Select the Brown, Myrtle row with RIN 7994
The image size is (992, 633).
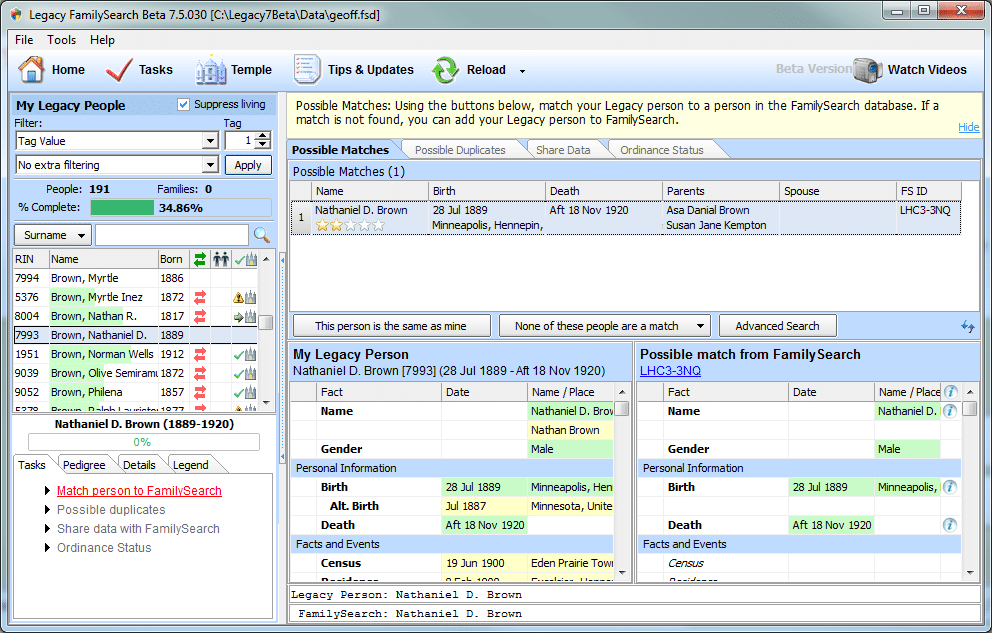click(x=135, y=278)
